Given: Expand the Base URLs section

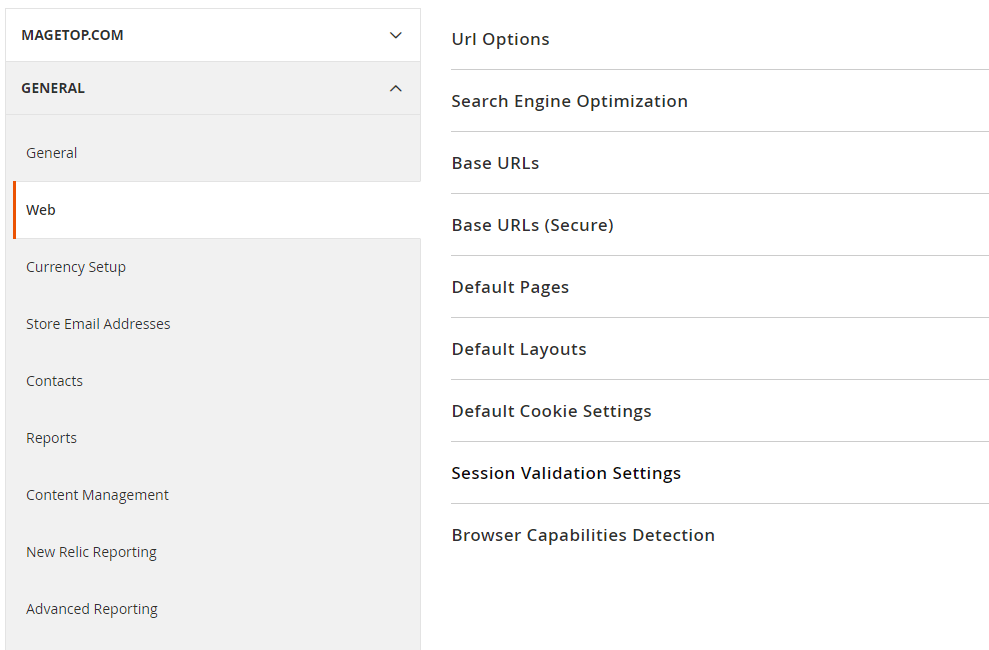Looking at the screenshot, I should 495,163.
